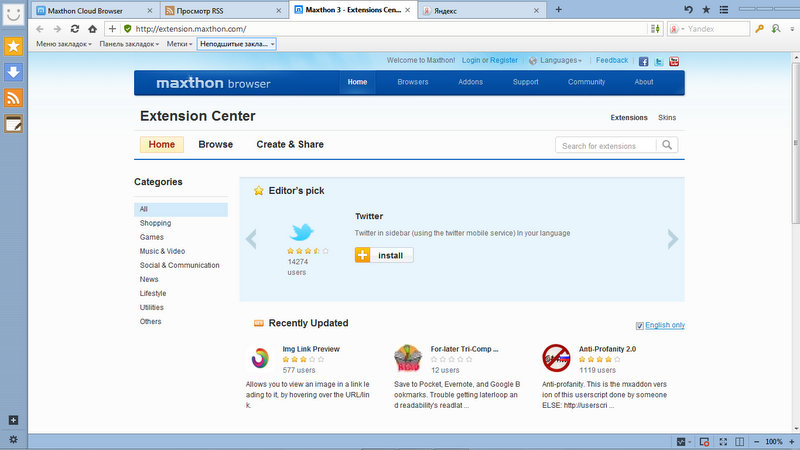Decrease page zoom with the minus button
The height and width of the screenshot is (450, 800).
click(757, 442)
